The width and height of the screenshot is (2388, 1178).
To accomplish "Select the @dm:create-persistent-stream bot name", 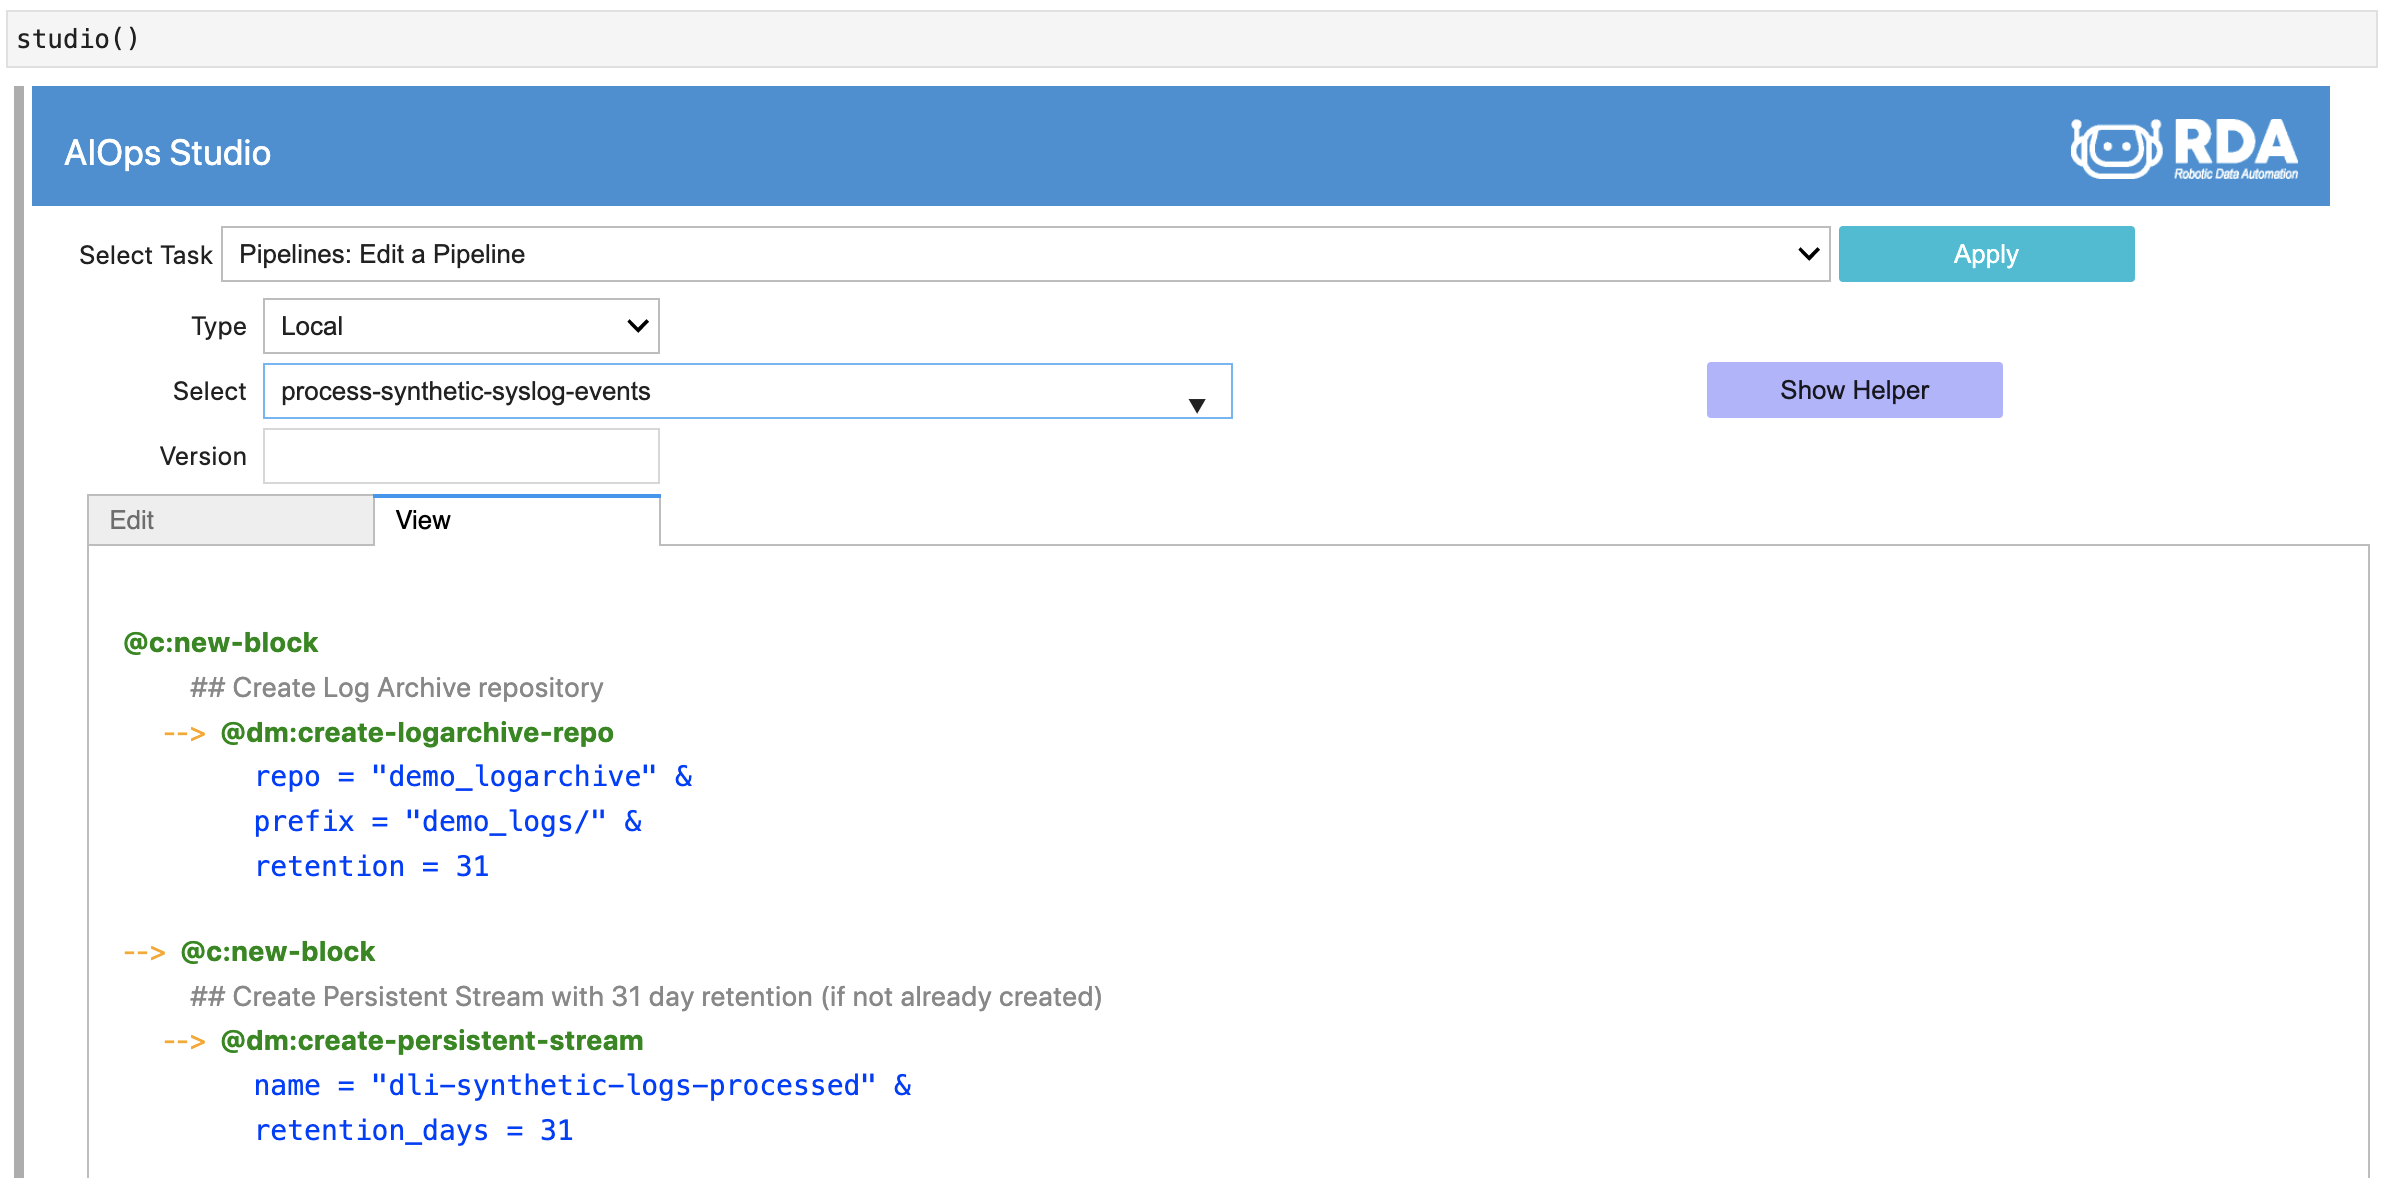I will (x=432, y=1040).
